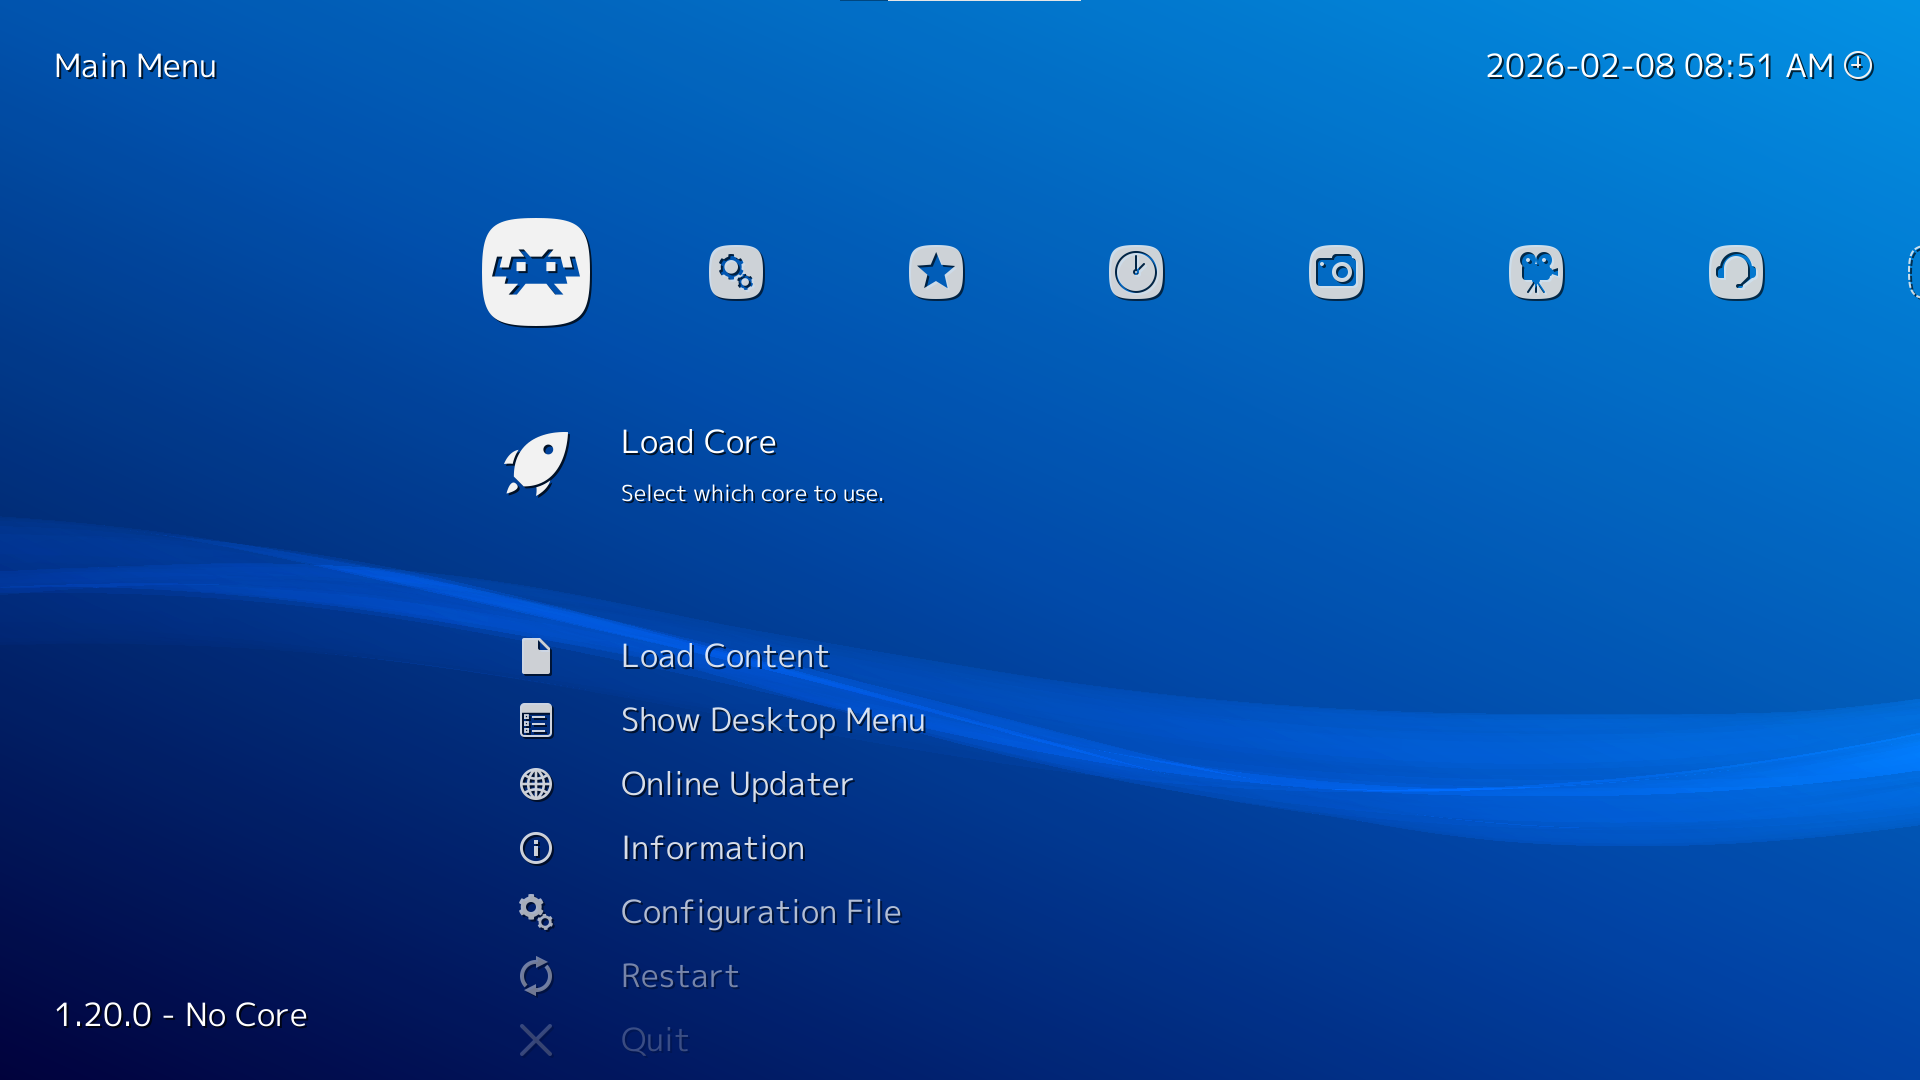Open the Netplay headset tab icon
The height and width of the screenshot is (1080, 1920).
tap(1736, 272)
